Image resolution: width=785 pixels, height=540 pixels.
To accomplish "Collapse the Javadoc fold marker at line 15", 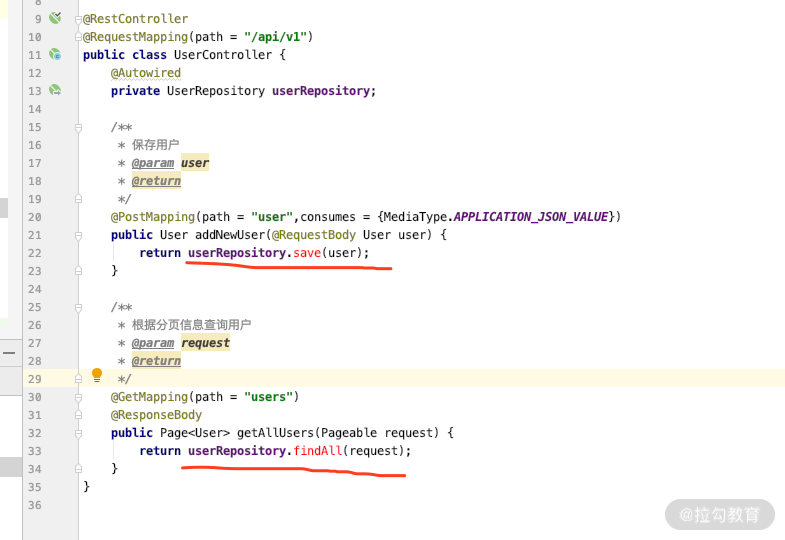I will tap(78, 128).
